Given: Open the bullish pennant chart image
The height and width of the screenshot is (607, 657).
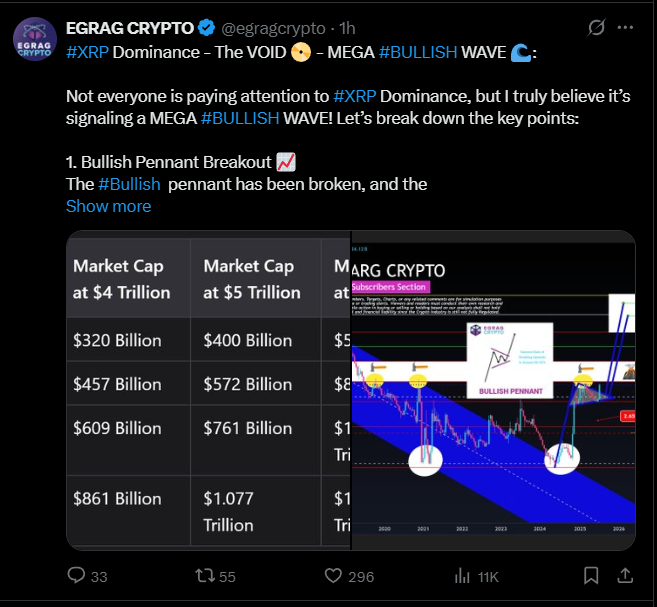Looking at the screenshot, I should tap(493, 390).
